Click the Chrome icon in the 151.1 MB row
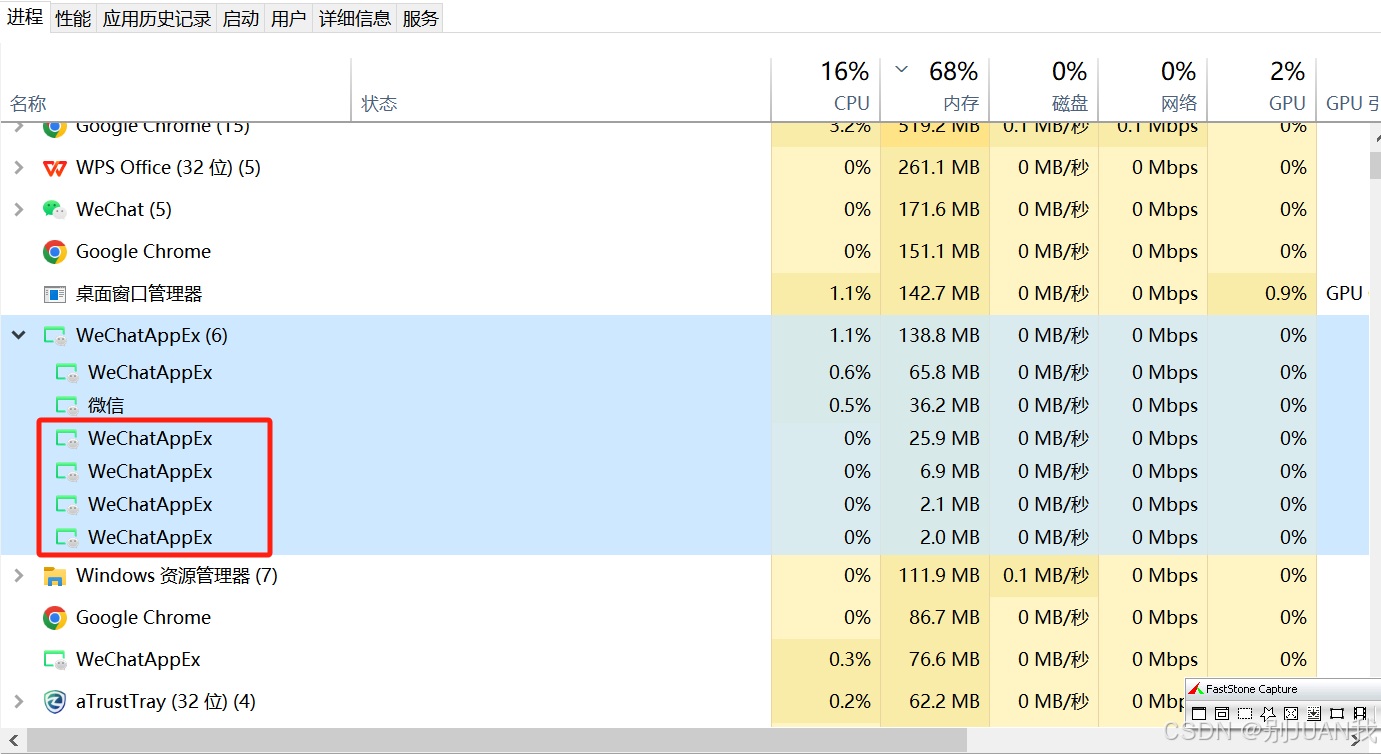Viewport: 1381px width, 754px height. 55,252
